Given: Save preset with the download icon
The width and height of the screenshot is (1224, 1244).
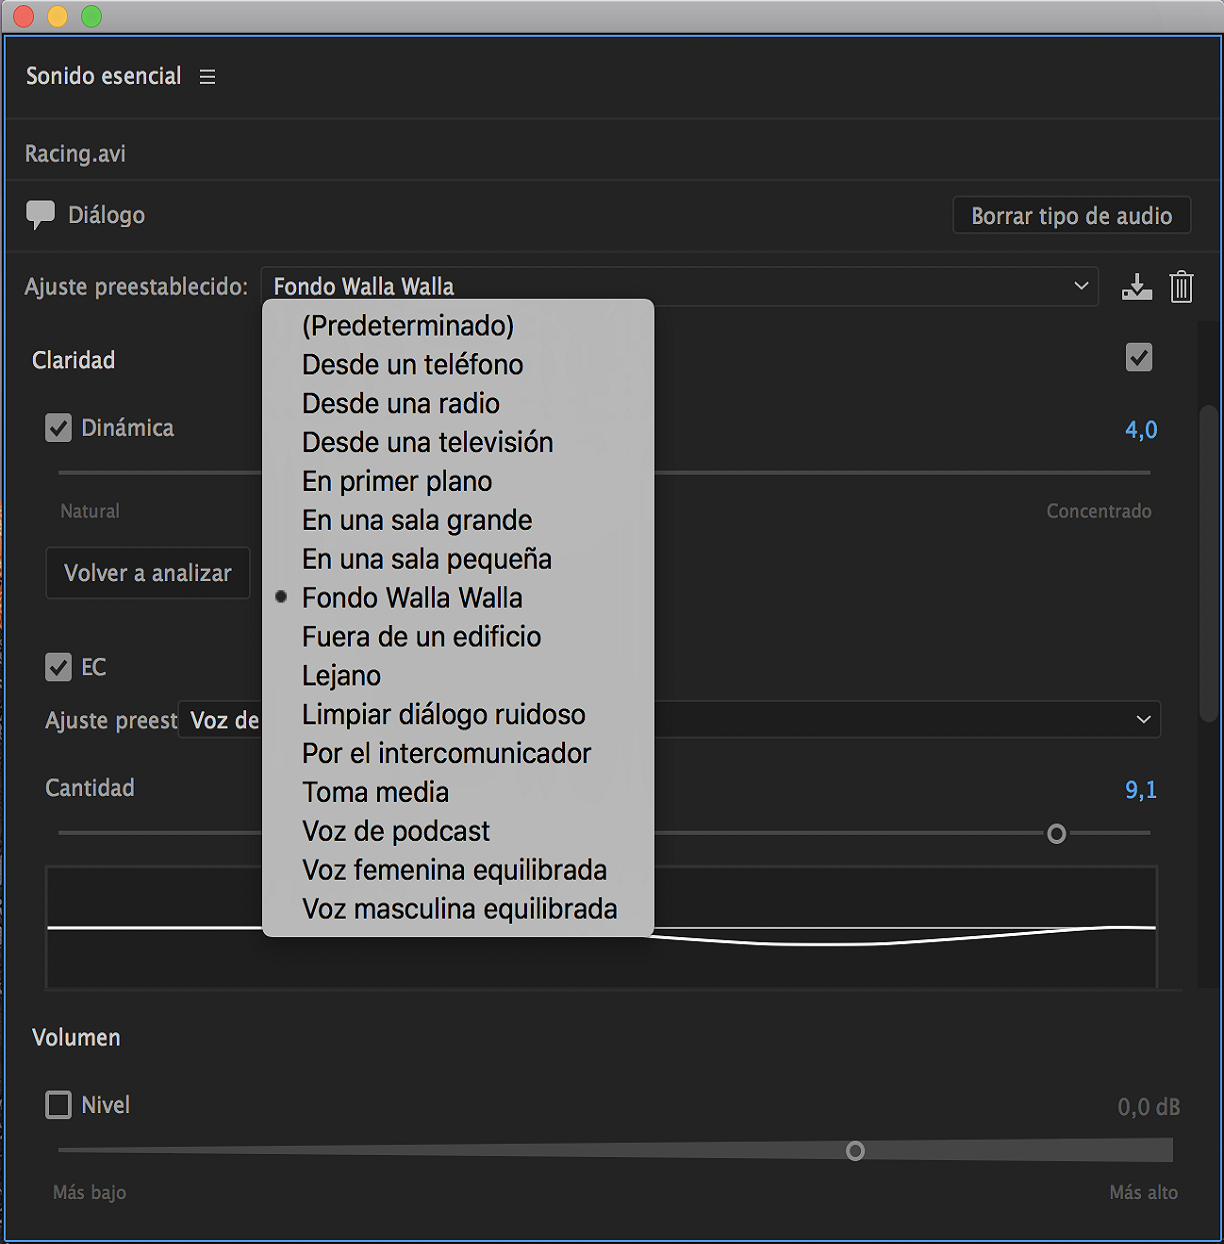Looking at the screenshot, I should (x=1136, y=287).
